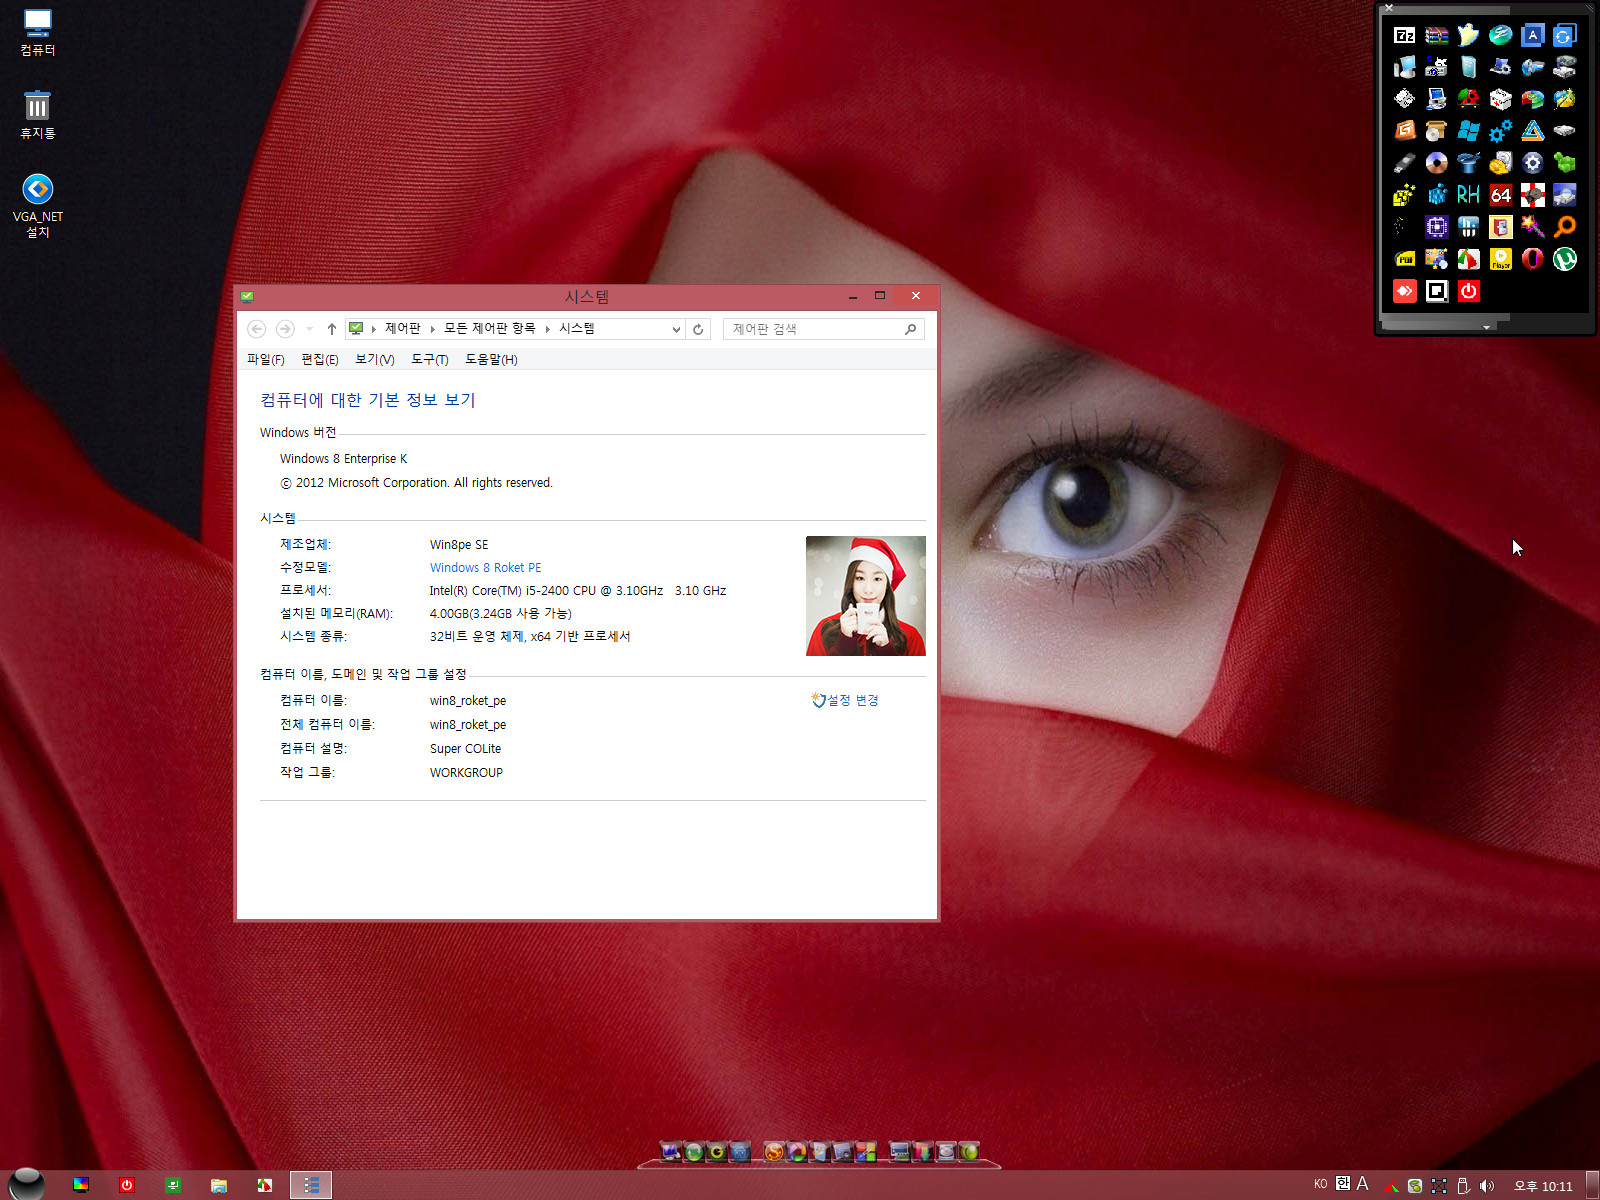Open the AnyDesk red icon
Screen dimensions: 1600x1200
pyautogui.click(x=1405, y=291)
